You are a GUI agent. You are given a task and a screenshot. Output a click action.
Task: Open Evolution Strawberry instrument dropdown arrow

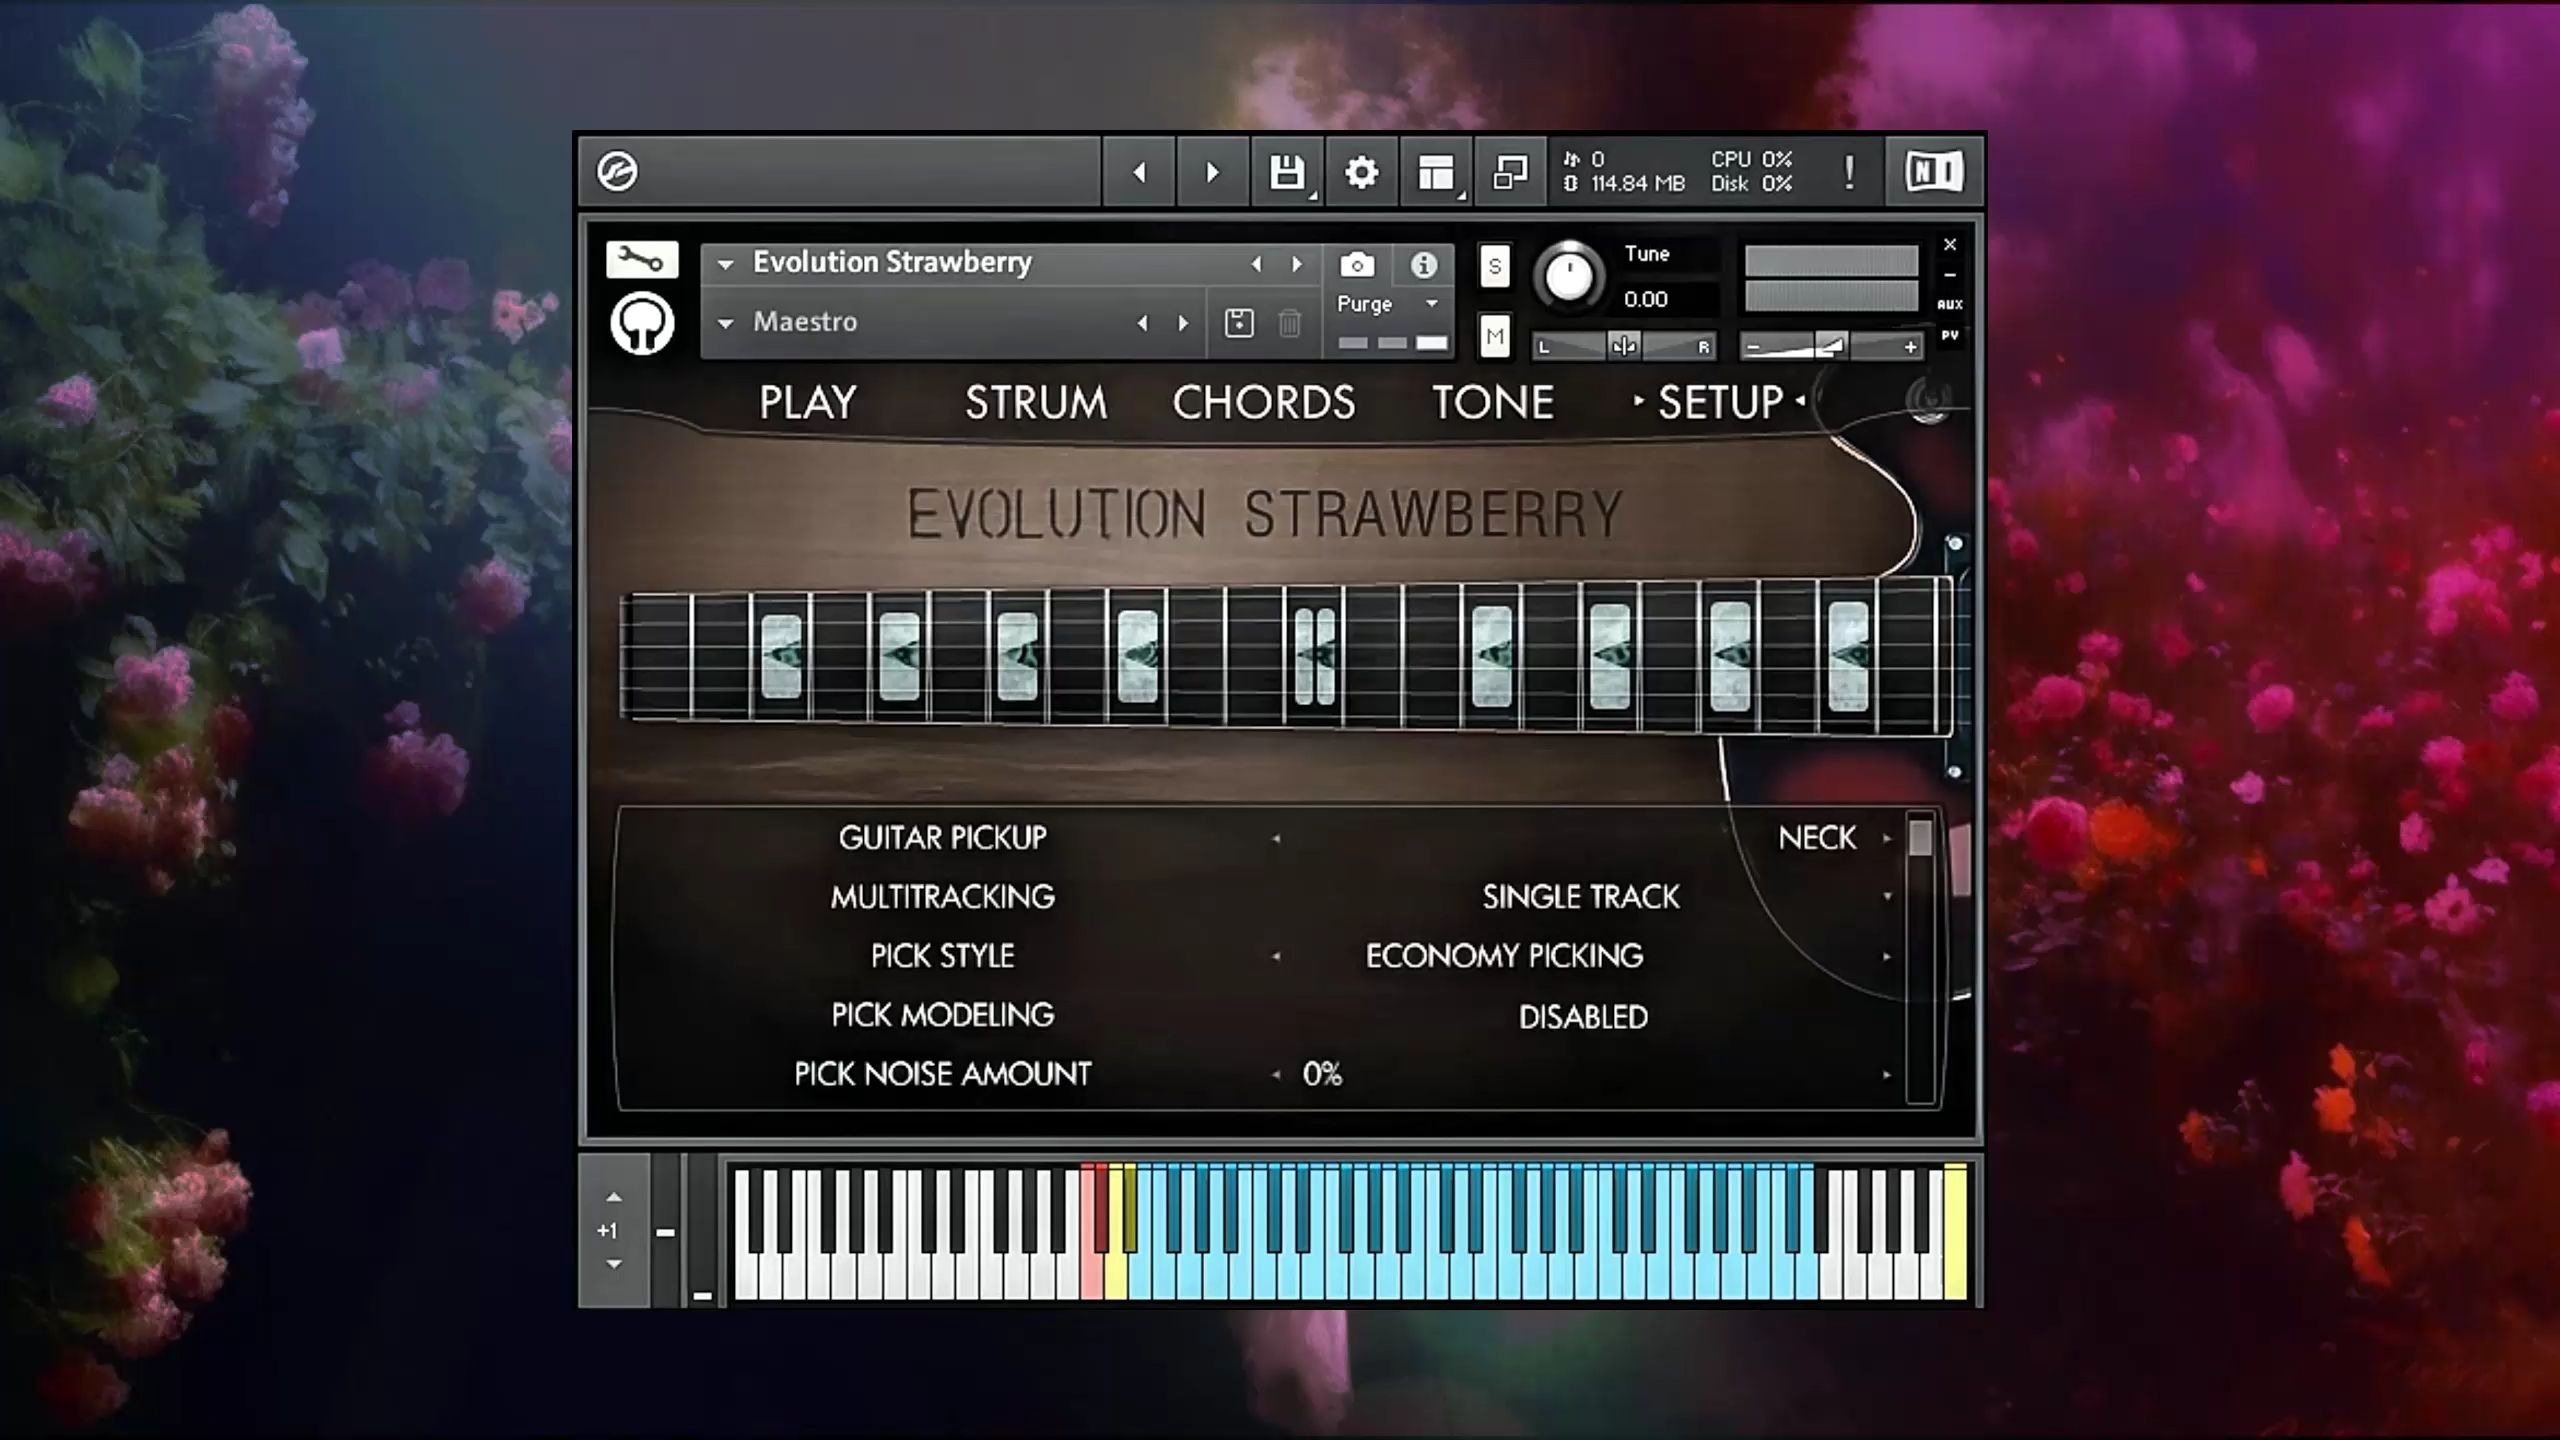[x=726, y=264]
